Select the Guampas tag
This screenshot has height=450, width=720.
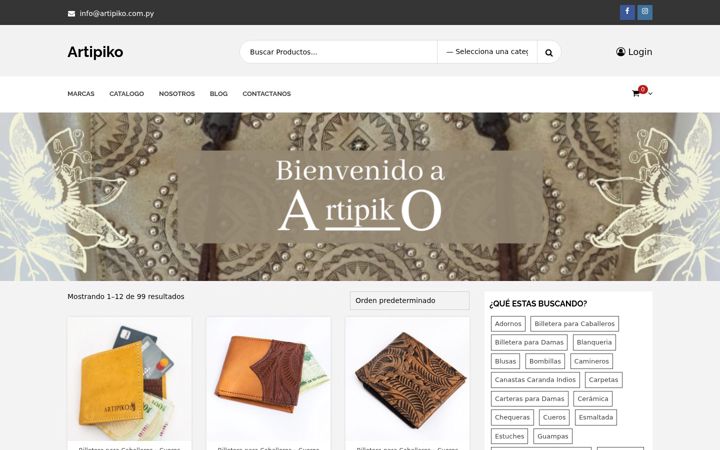tap(552, 436)
